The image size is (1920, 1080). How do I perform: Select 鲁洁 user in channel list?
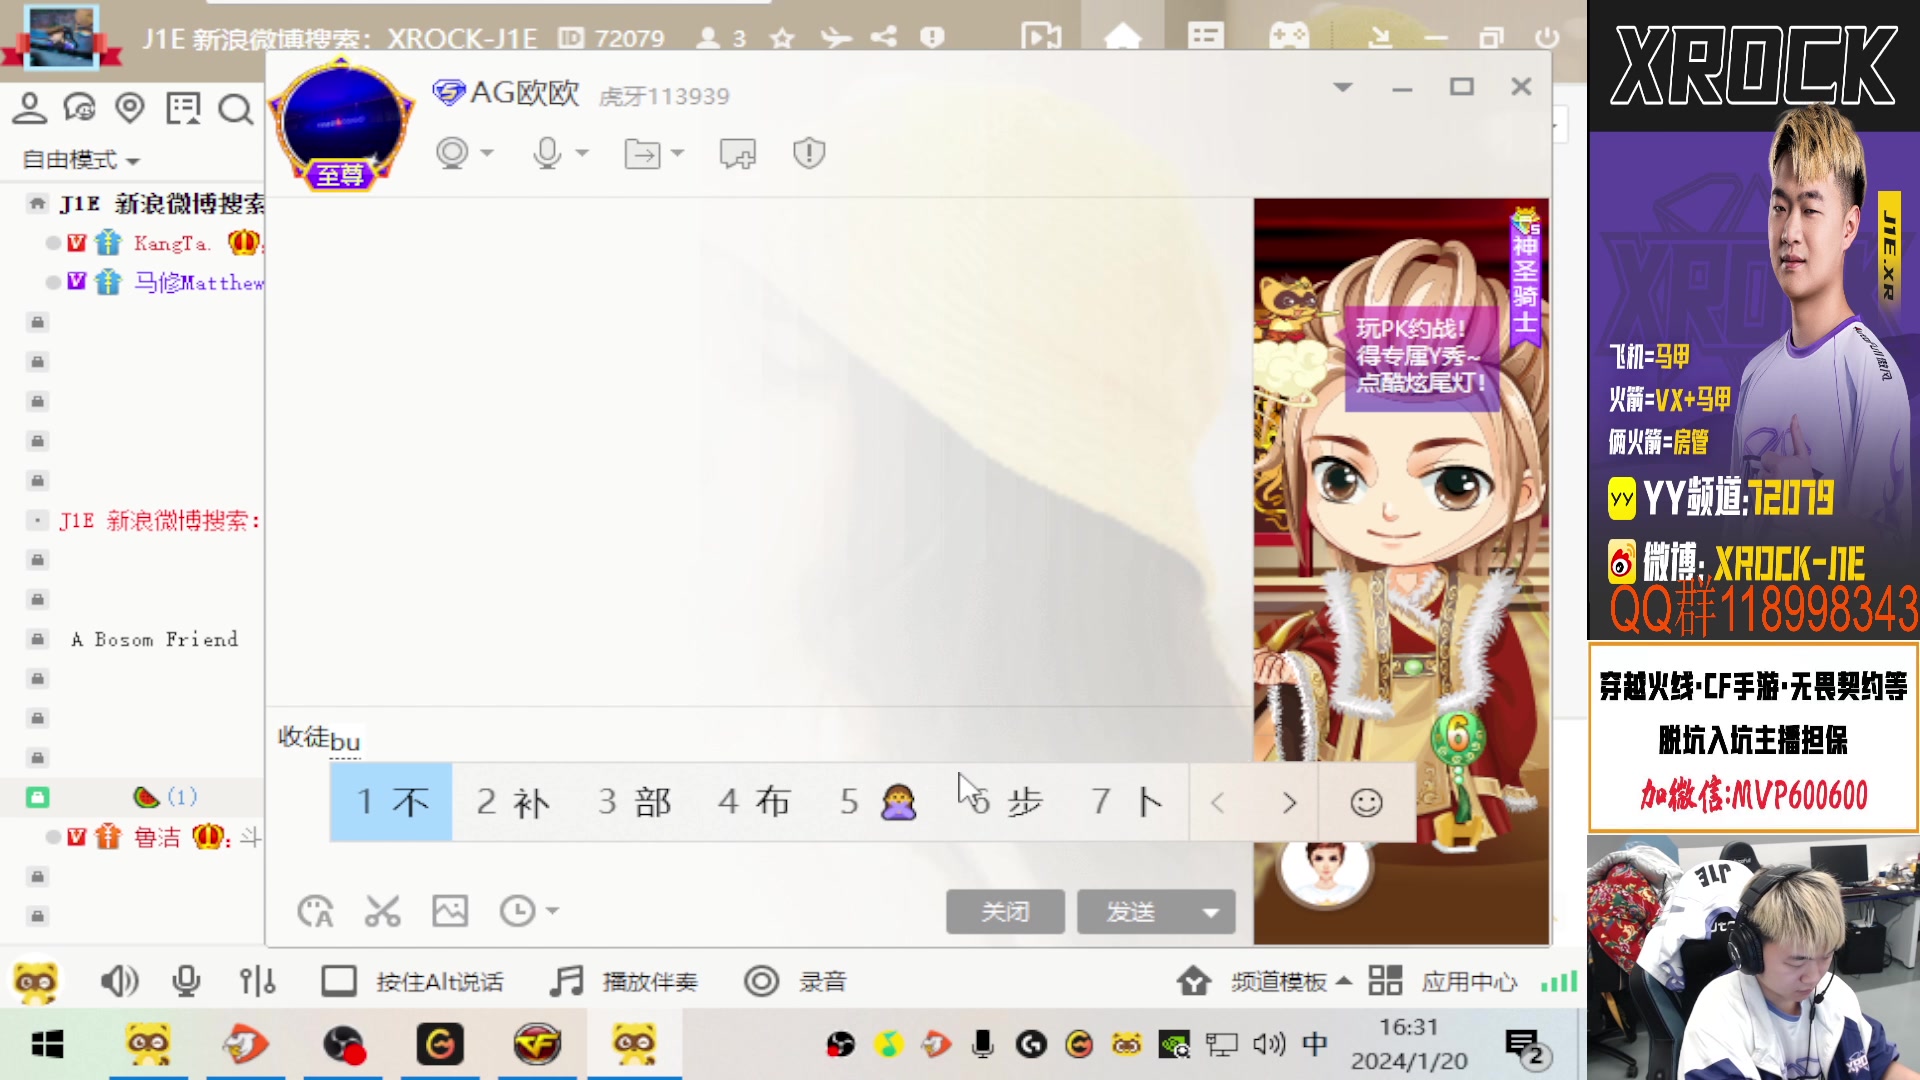157,837
